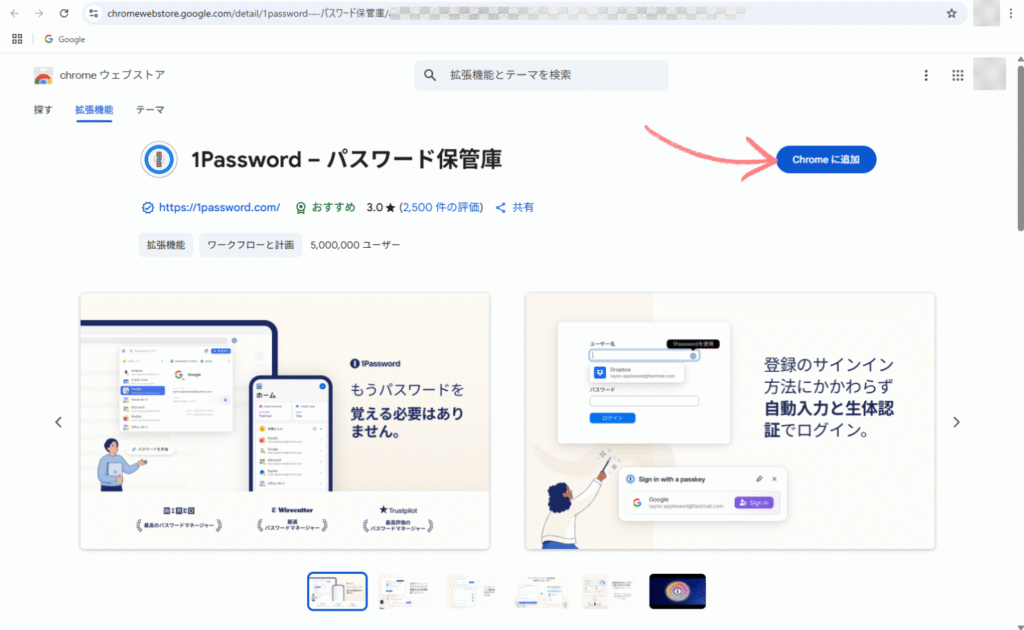Click the 1Password extension logo icon
Viewport: 1024px width, 630px height.
159,159
